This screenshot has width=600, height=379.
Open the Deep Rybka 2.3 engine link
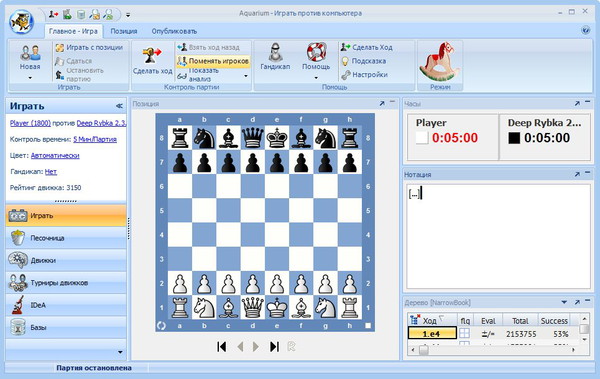pyautogui.click(x=101, y=123)
